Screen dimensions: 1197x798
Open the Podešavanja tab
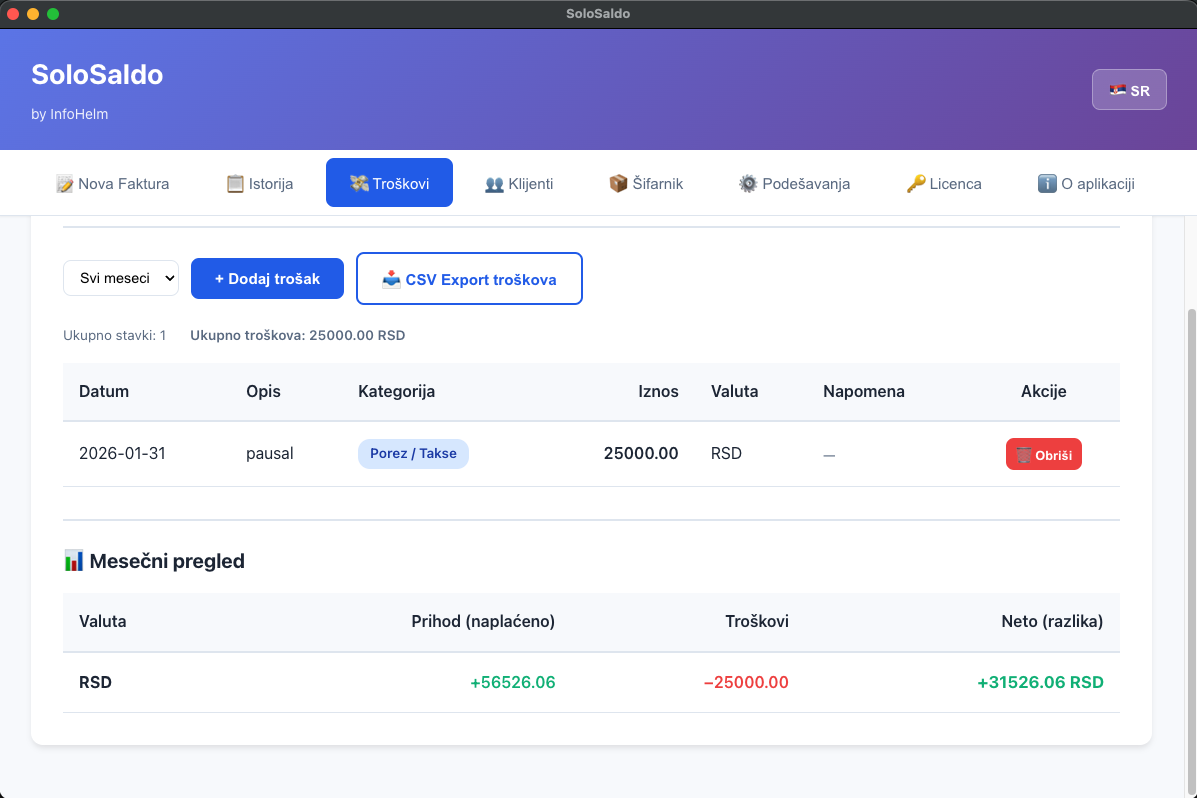(794, 184)
